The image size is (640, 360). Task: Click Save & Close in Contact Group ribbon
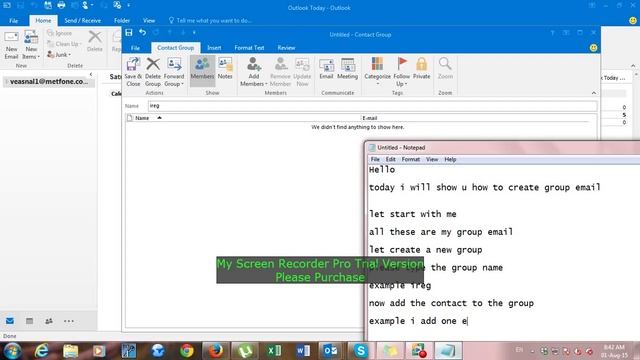pos(133,72)
